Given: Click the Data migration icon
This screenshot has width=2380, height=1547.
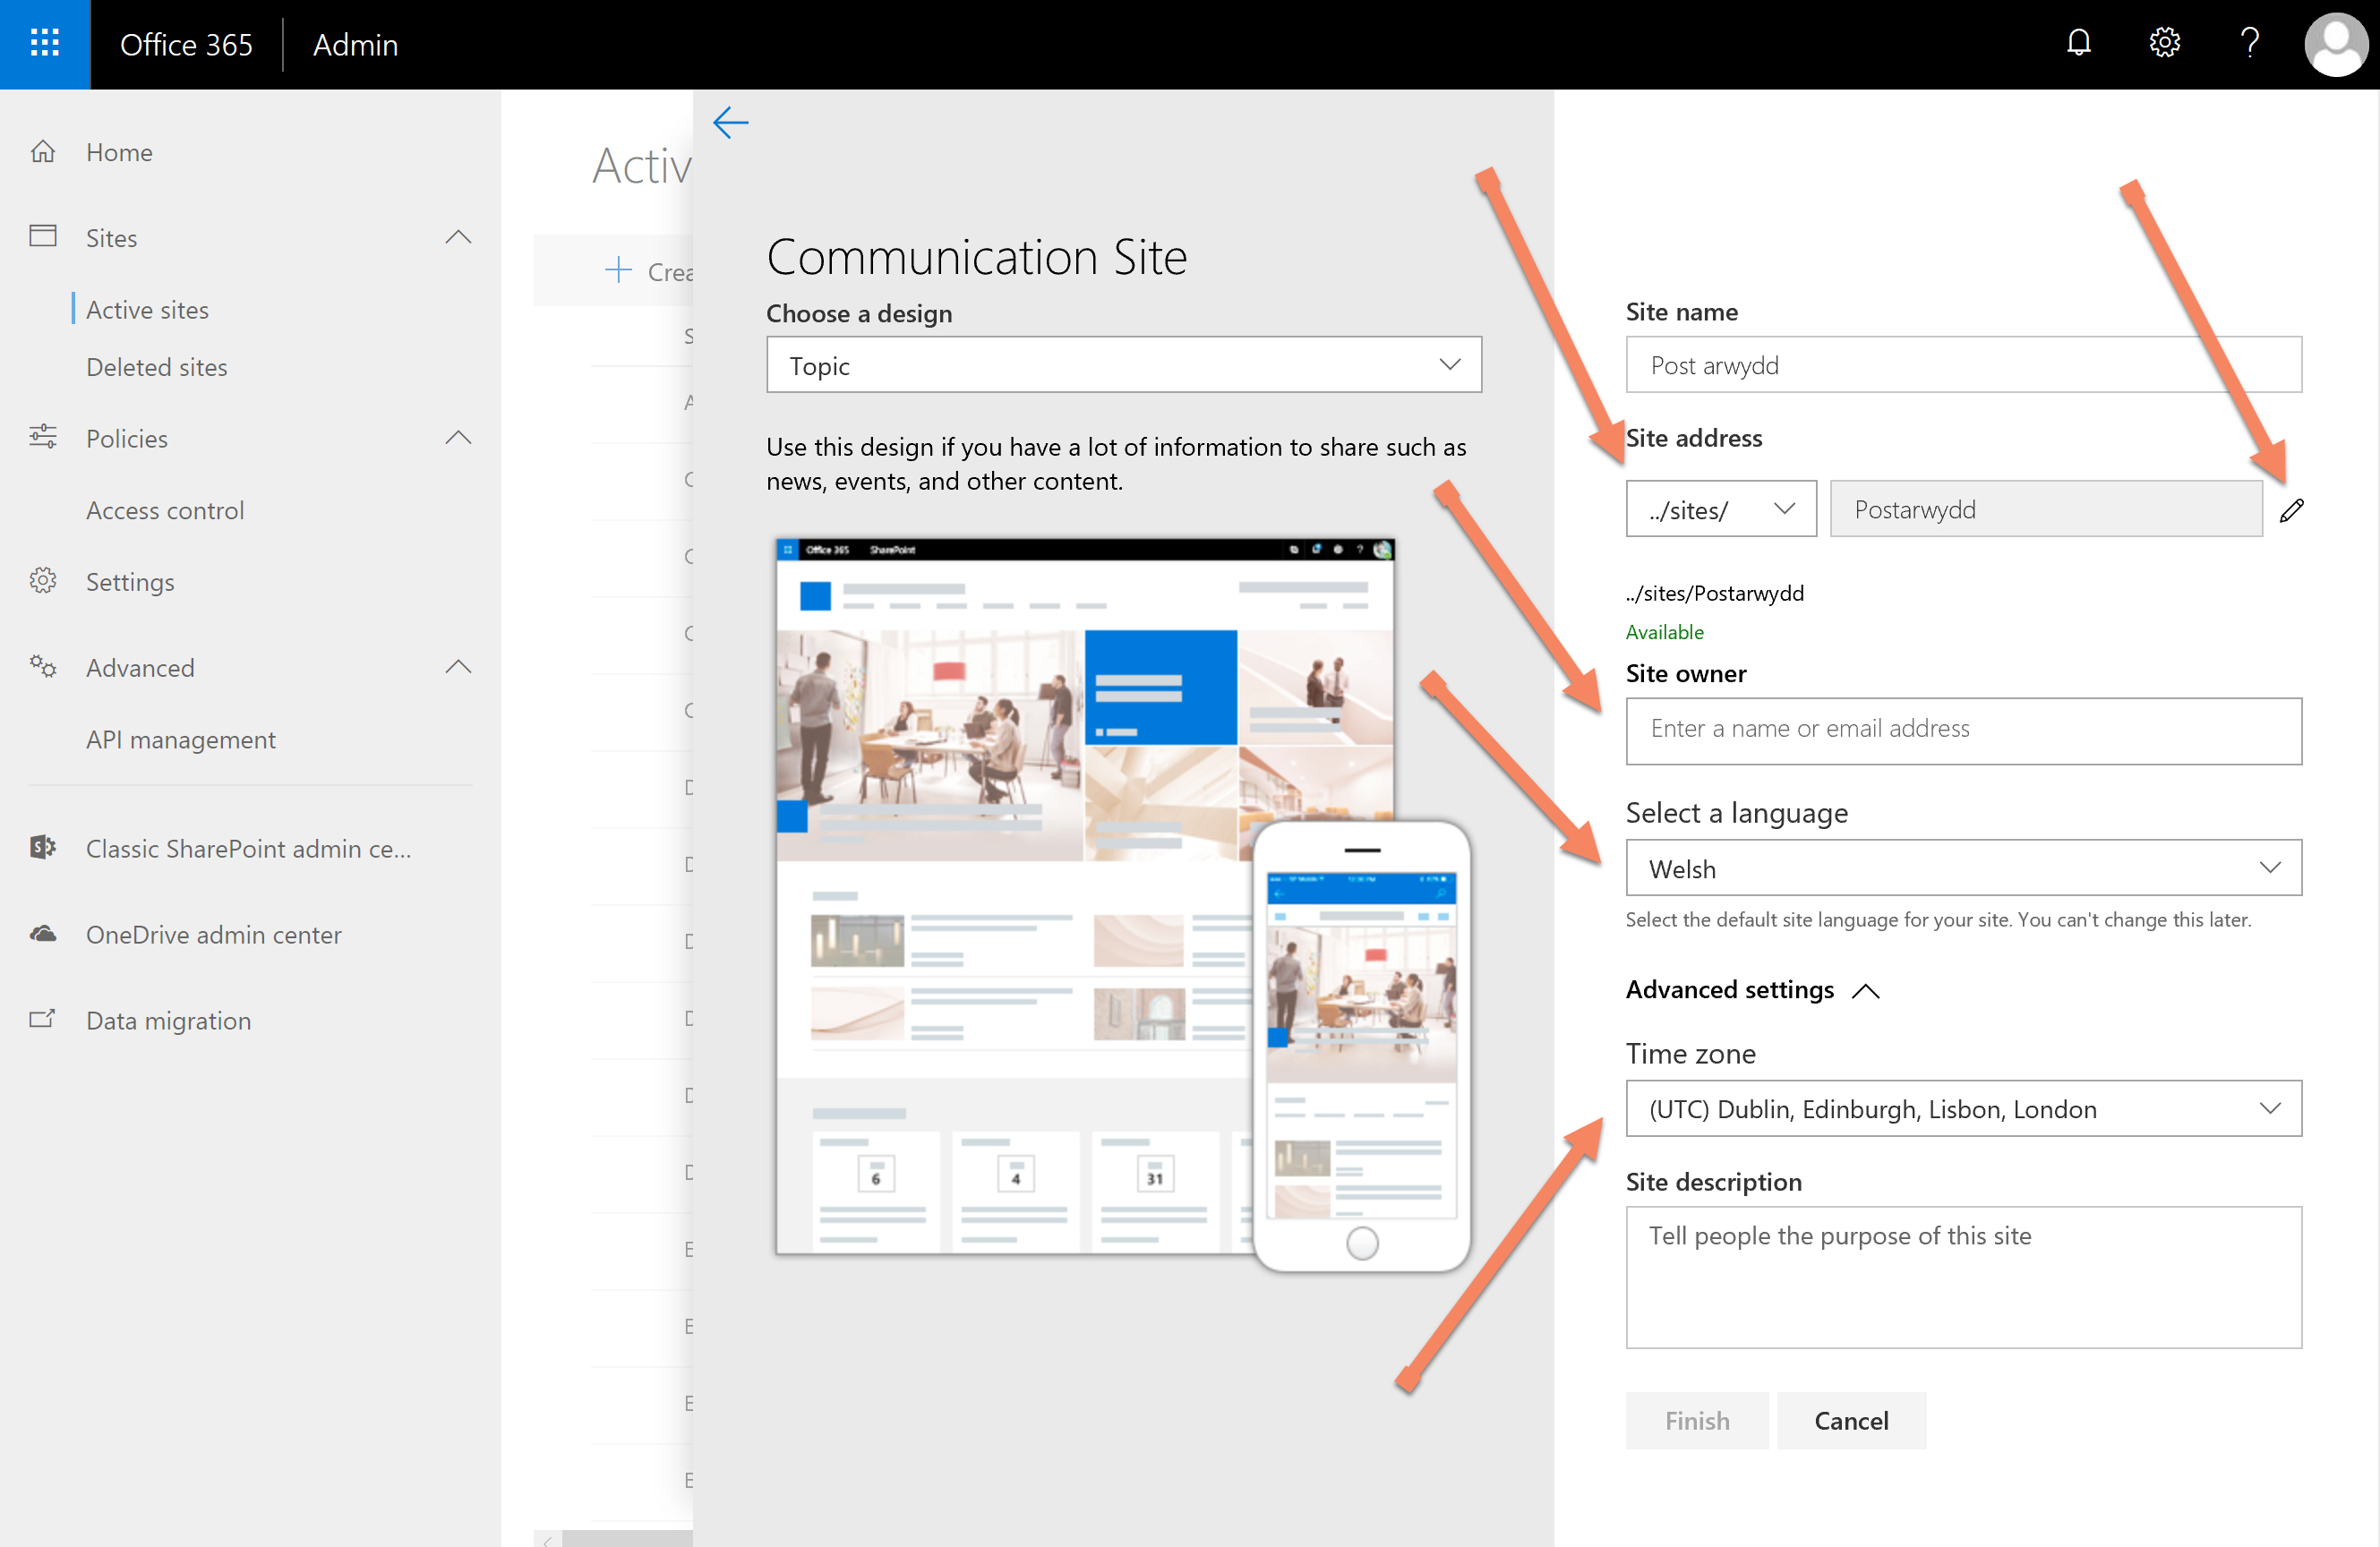Looking at the screenshot, I should 42,1019.
